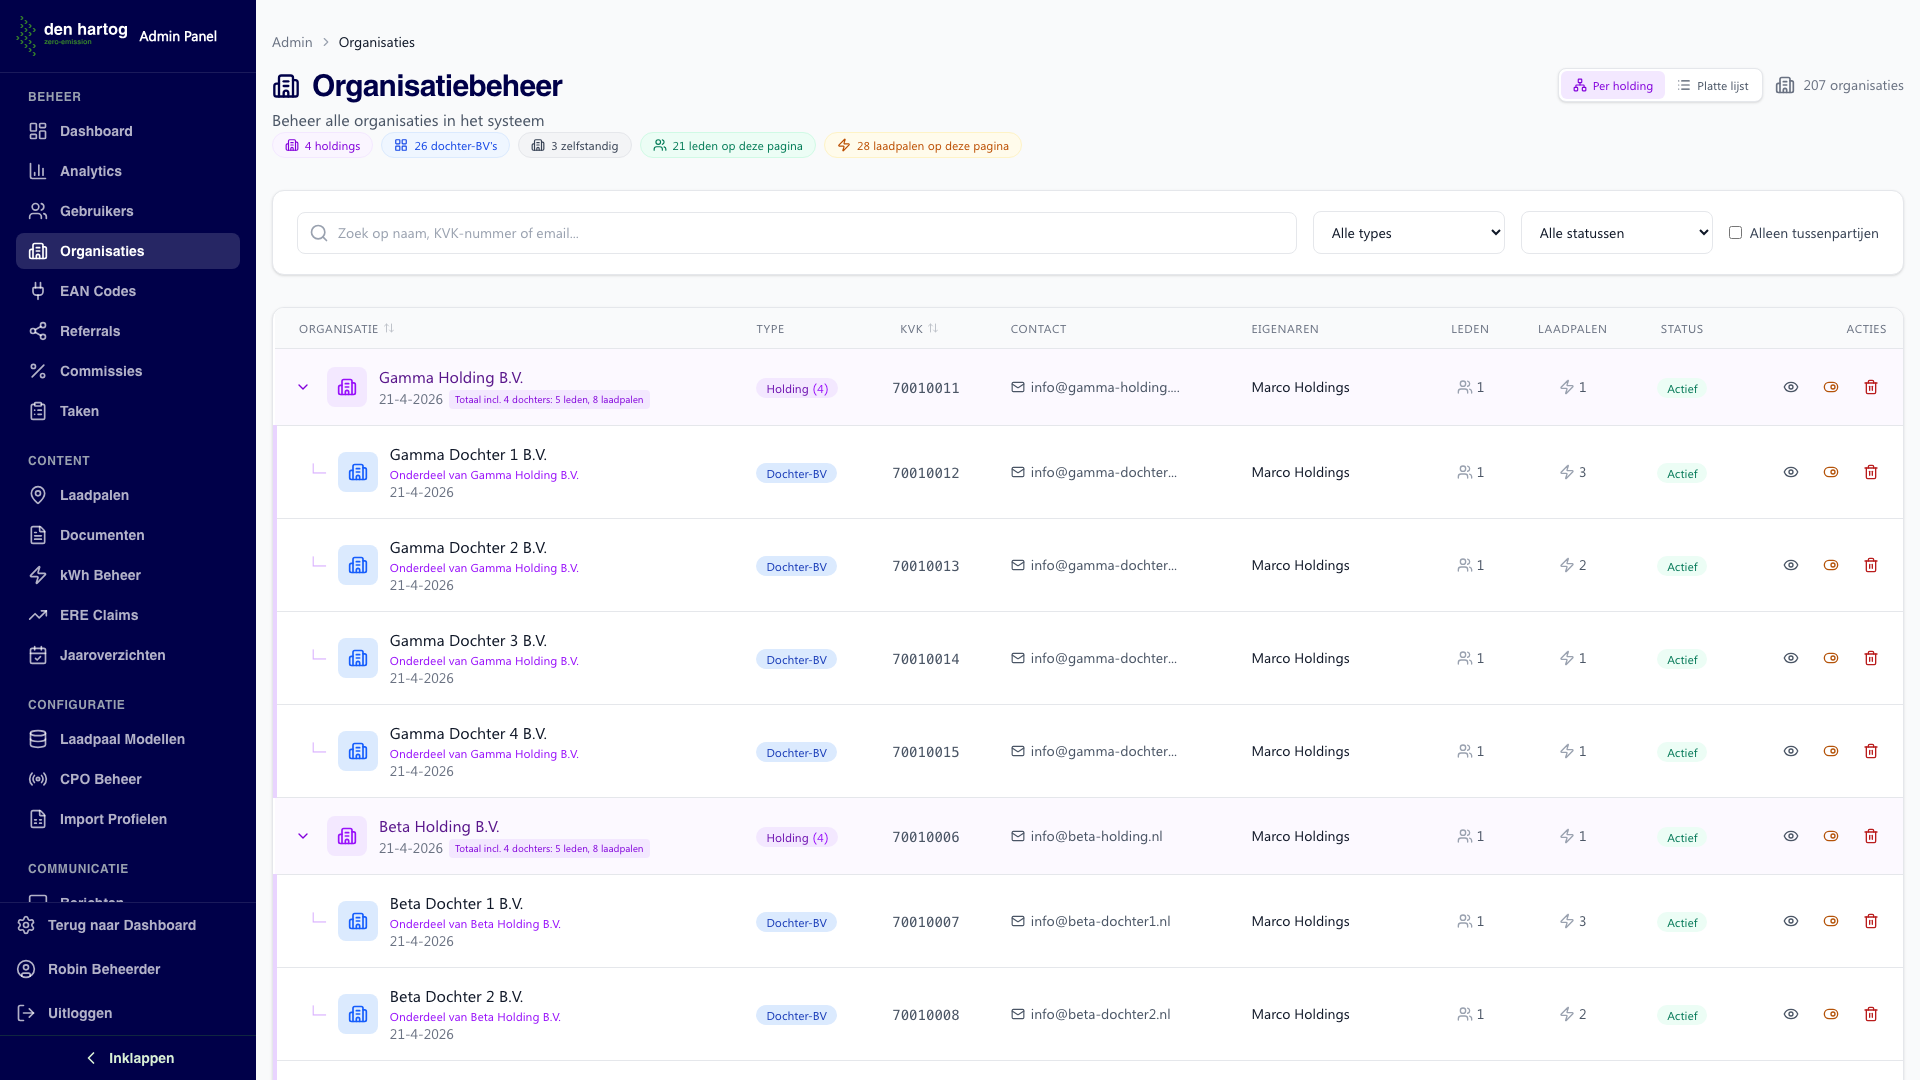This screenshot has width=1920, height=1080.
Task: Switch to Platte lijst view
Action: pyautogui.click(x=1712, y=86)
